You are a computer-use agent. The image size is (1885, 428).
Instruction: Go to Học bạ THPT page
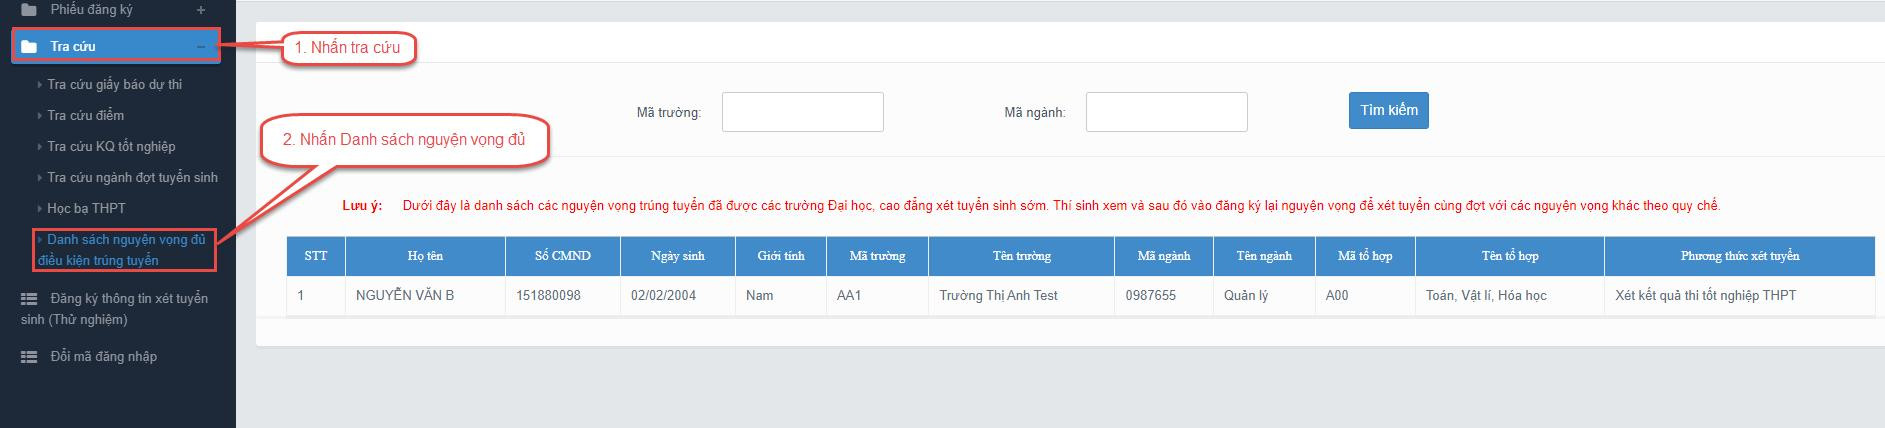[x=86, y=209]
